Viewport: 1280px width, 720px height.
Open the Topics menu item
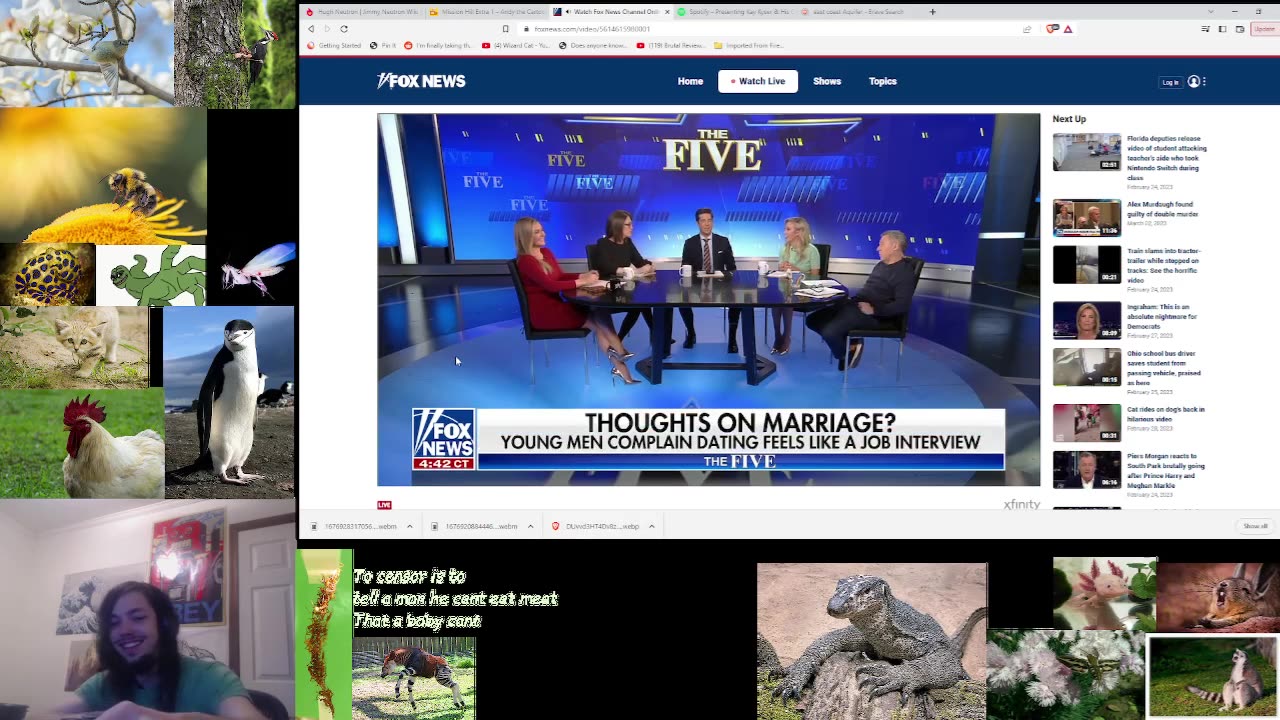click(883, 81)
